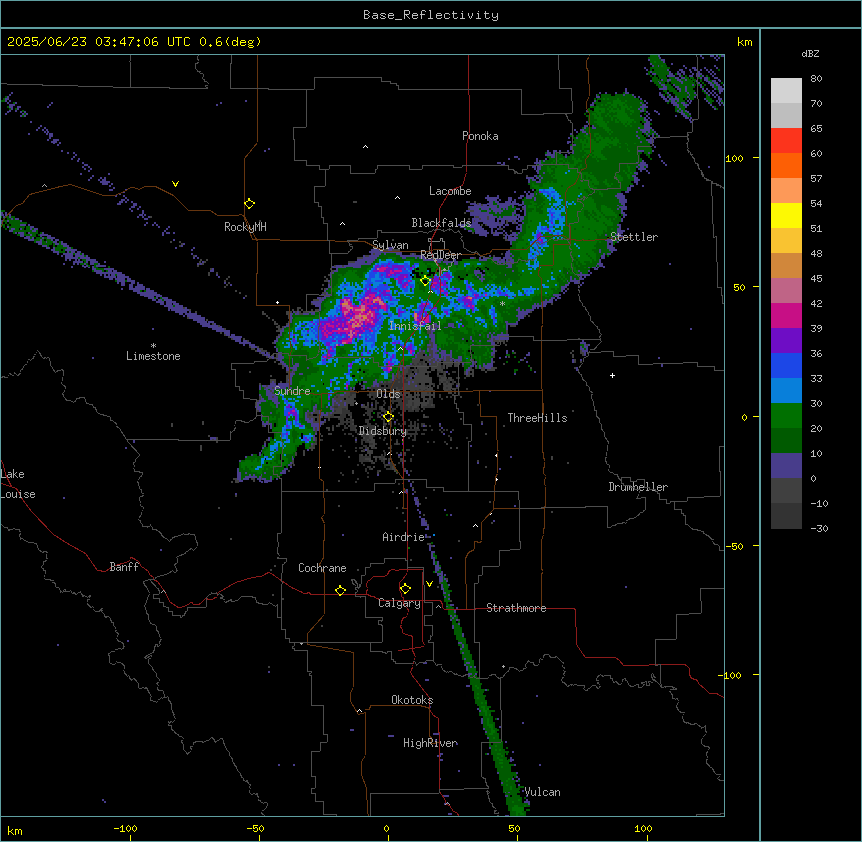Select the HighRiver city label
The image size is (862, 842).
[430, 743]
